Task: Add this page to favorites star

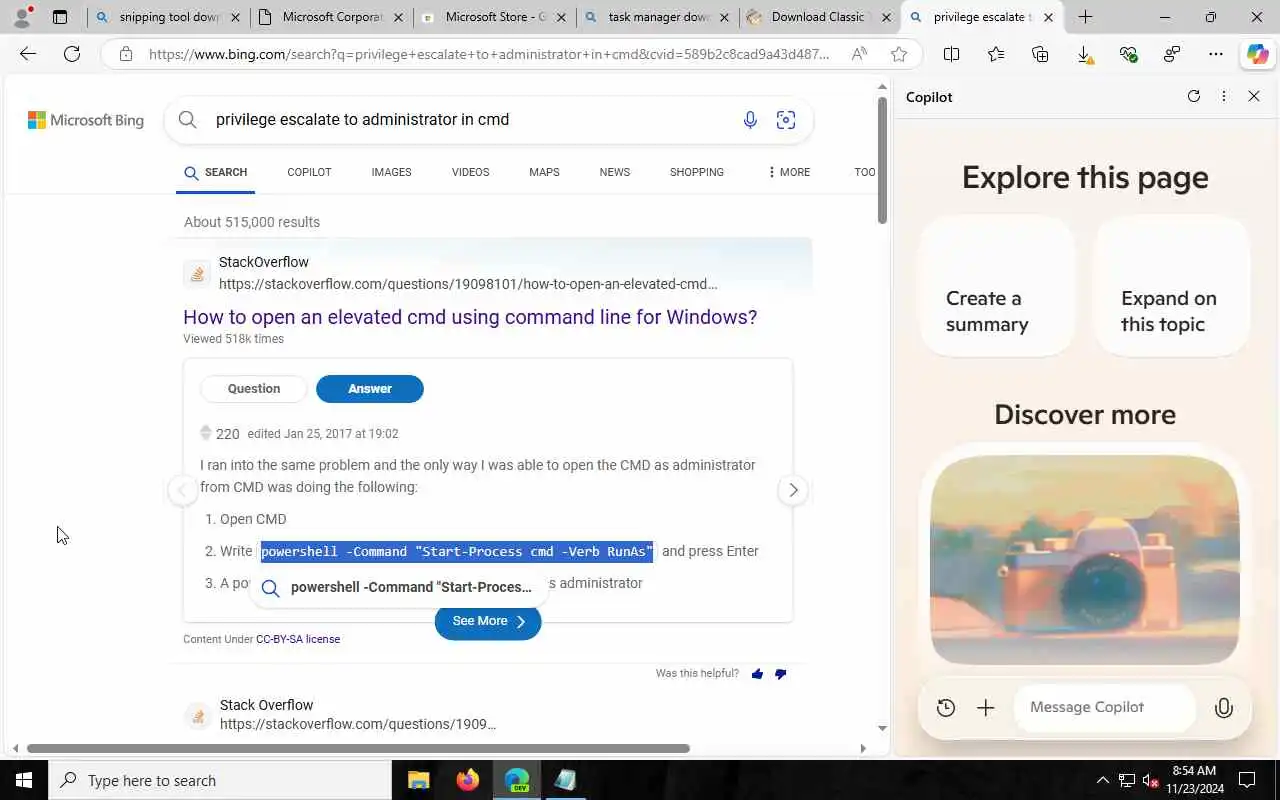Action: [899, 54]
